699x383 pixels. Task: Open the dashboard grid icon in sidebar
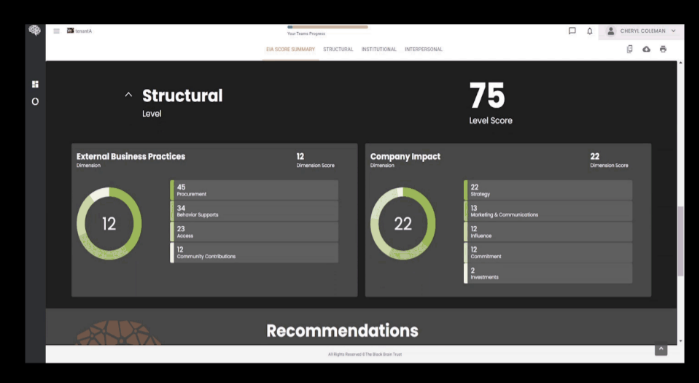[x=35, y=84]
